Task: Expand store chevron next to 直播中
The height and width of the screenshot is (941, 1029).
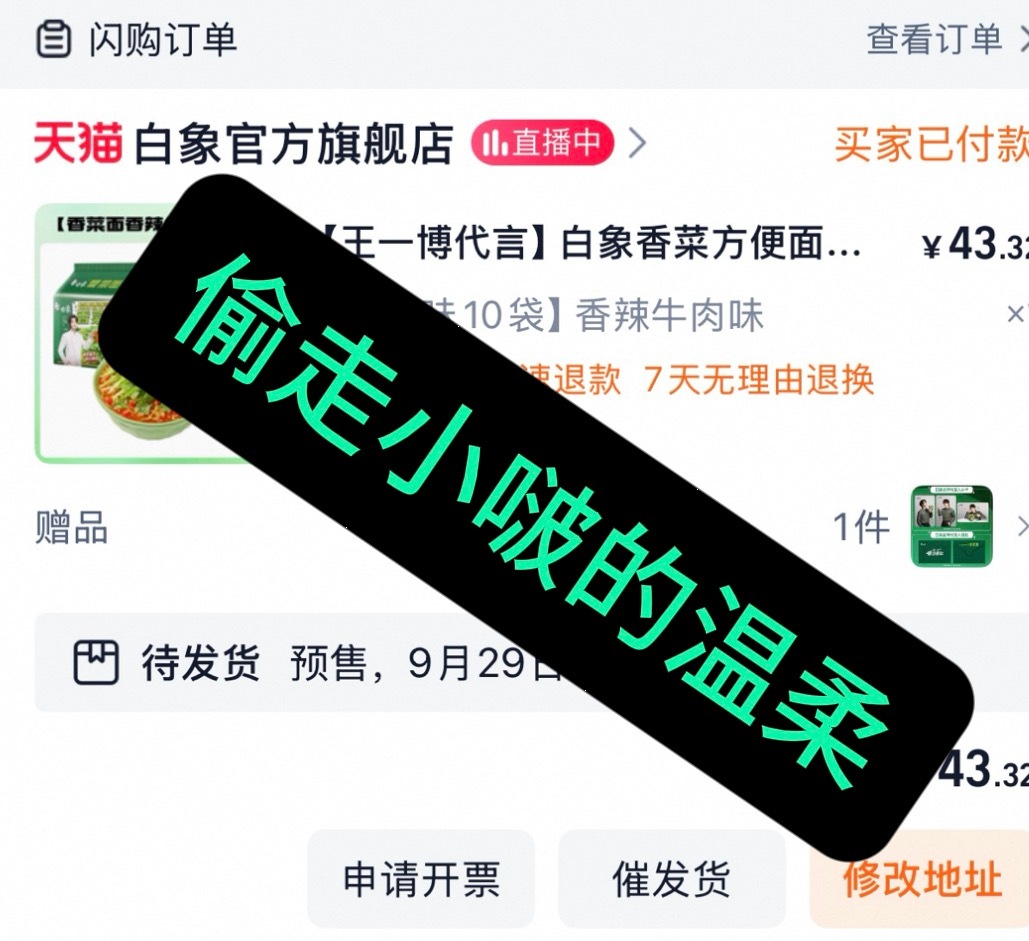Action: (637, 143)
